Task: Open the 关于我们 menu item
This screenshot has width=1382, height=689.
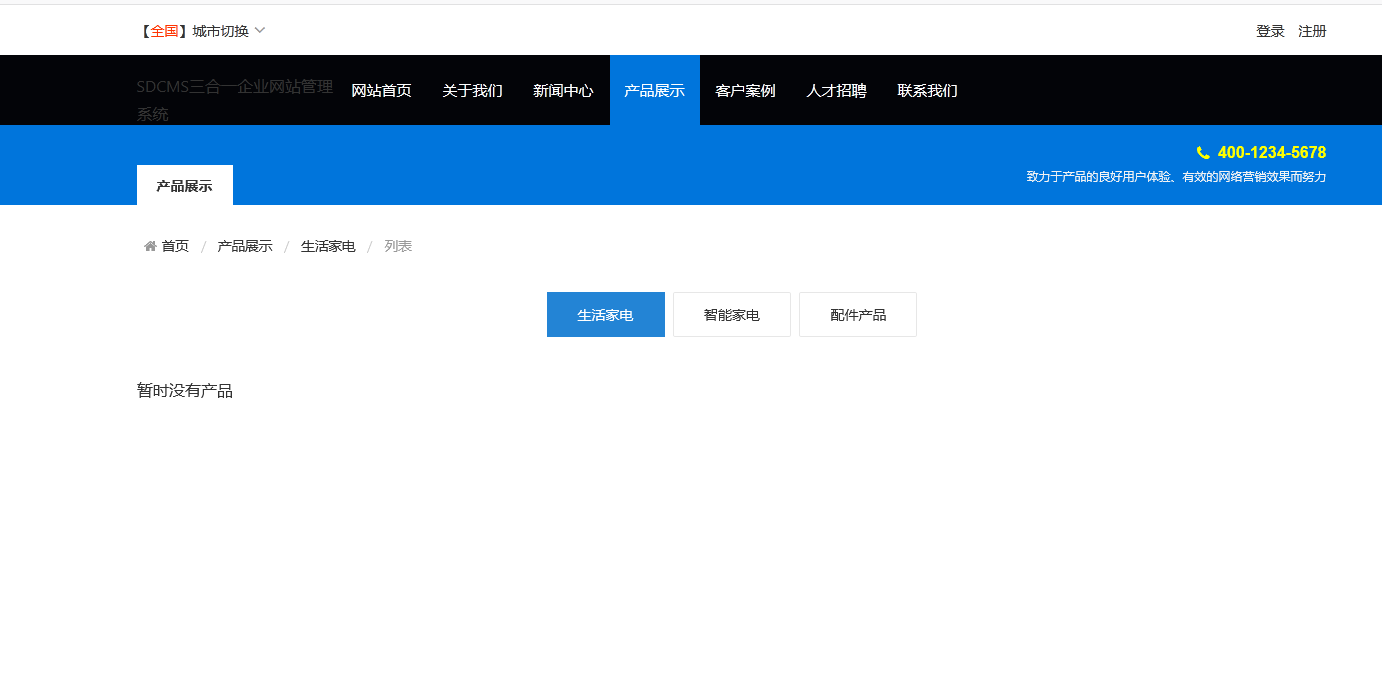Action: (x=472, y=90)
